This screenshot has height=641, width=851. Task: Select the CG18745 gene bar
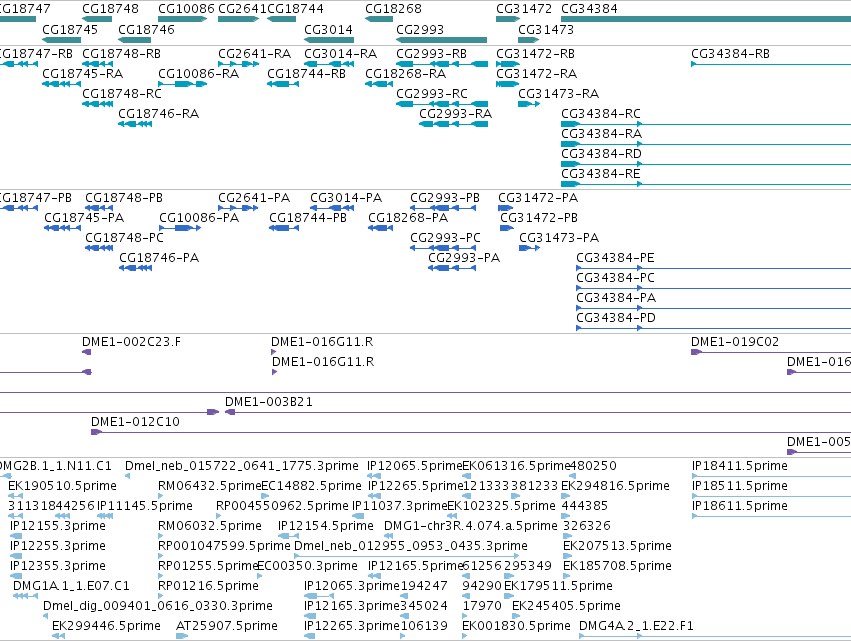click(x=61, y=40)
